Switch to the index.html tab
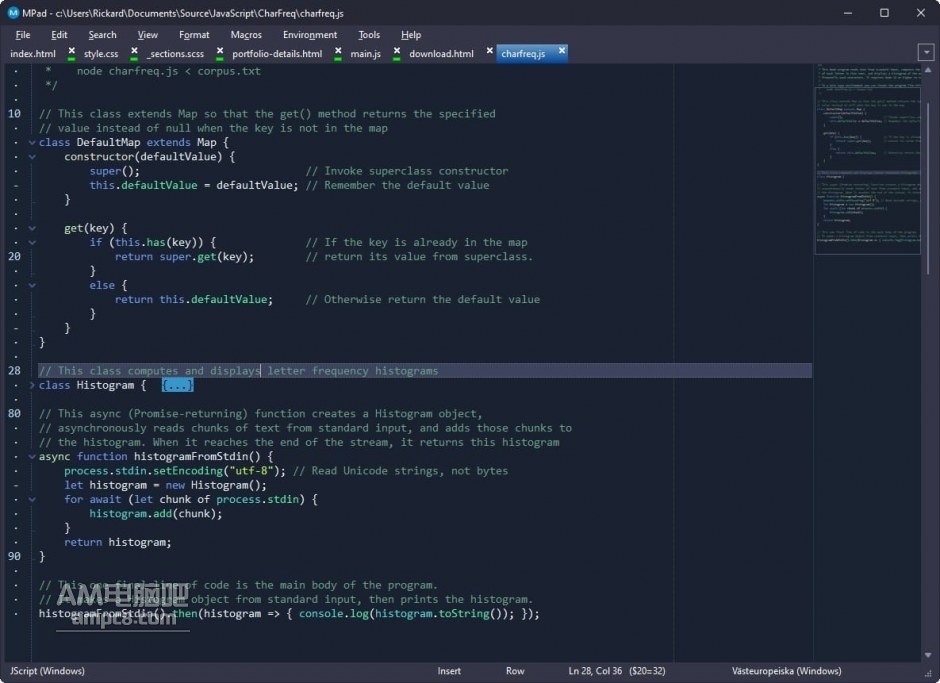 click(33, 53)
